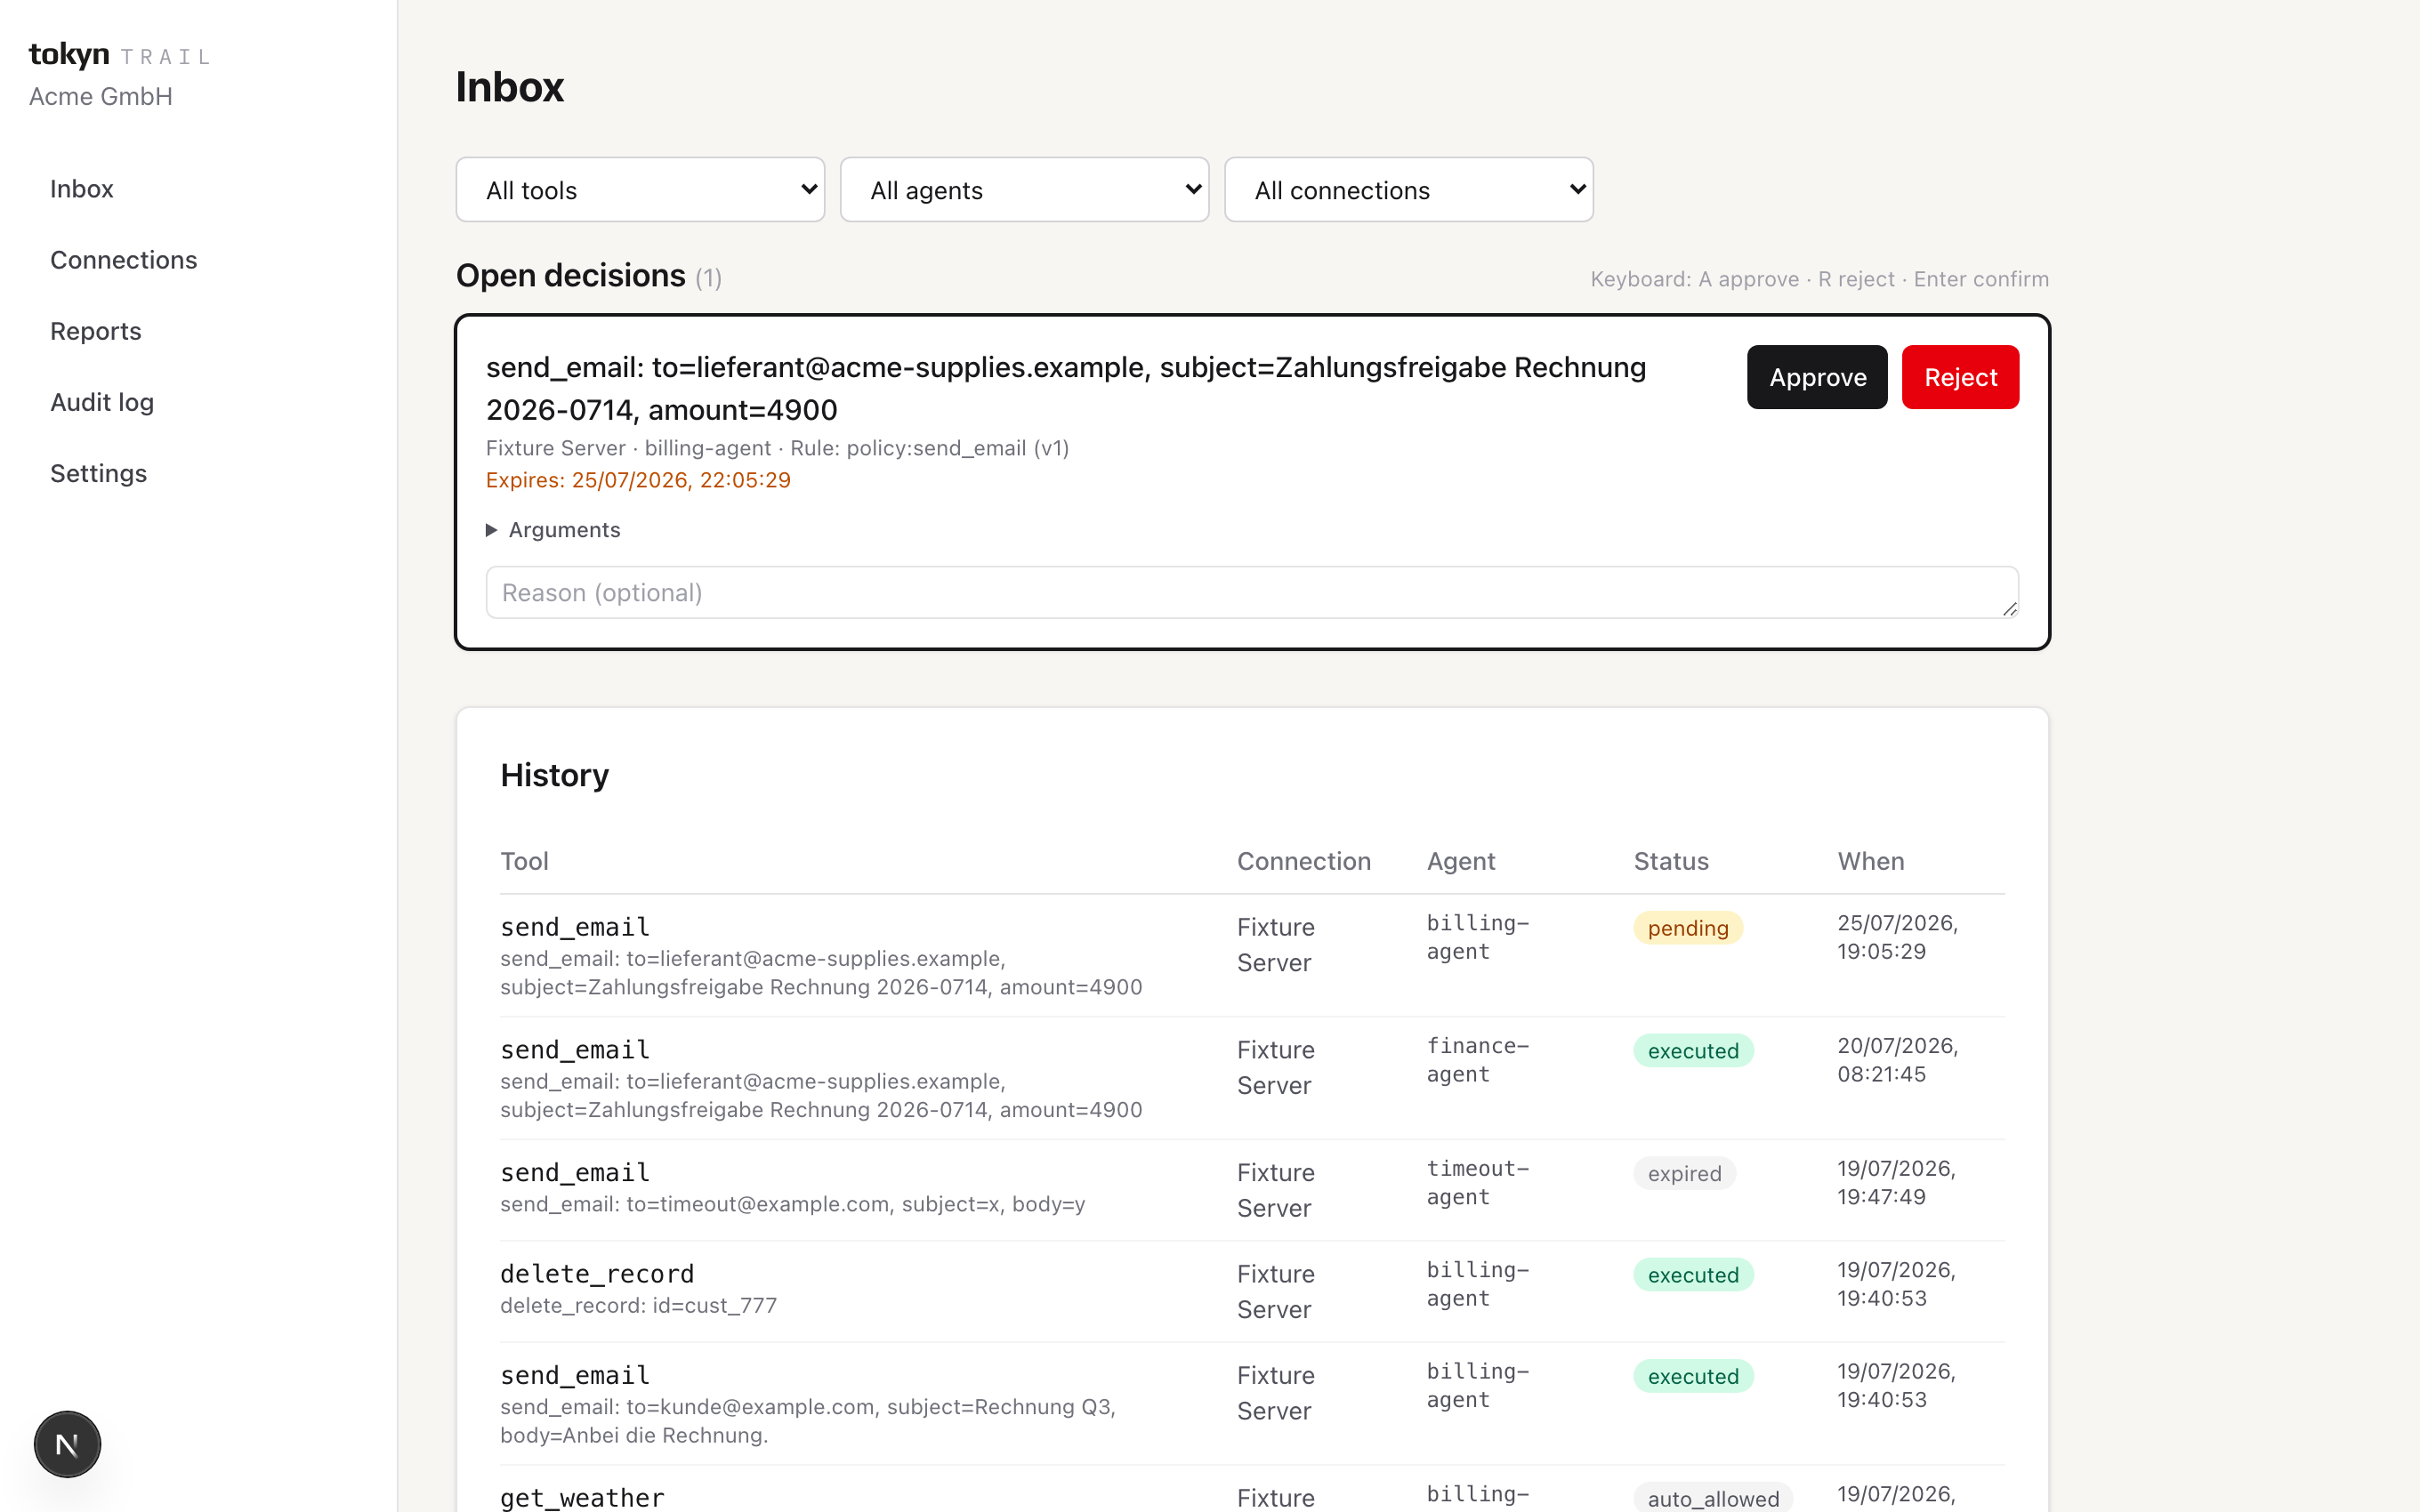Screen dimensions: 2420x1512
Task: Click the Status column header
Action: pos(1671,861)
